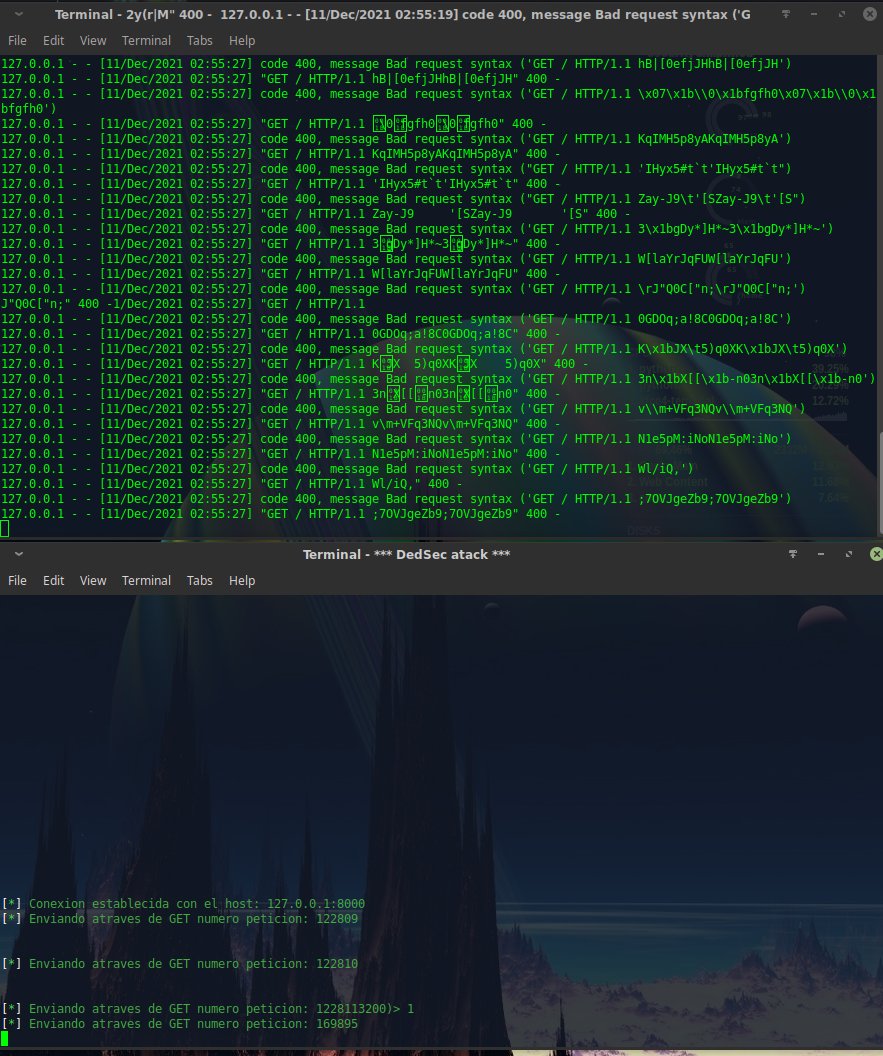
Task: Select log line with 'v\m+VFq3NQv\m+VFq3NQ" 400 -'
Action: click(x=281, y=424)
